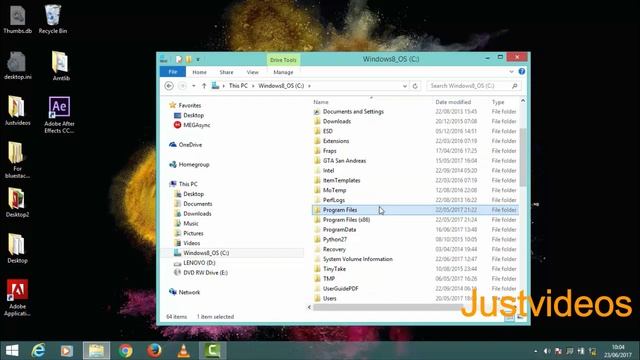640x360 pixels.
Task: Click the taskbar clock showing 10:04
Action: 618,351
